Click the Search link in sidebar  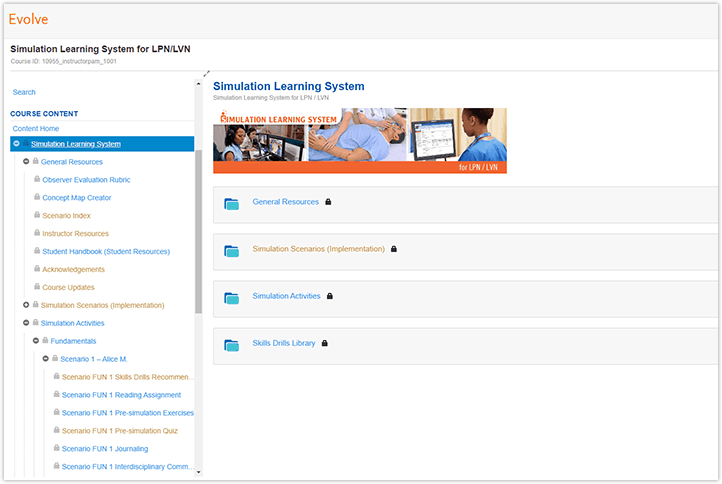[x=24, y=92]
